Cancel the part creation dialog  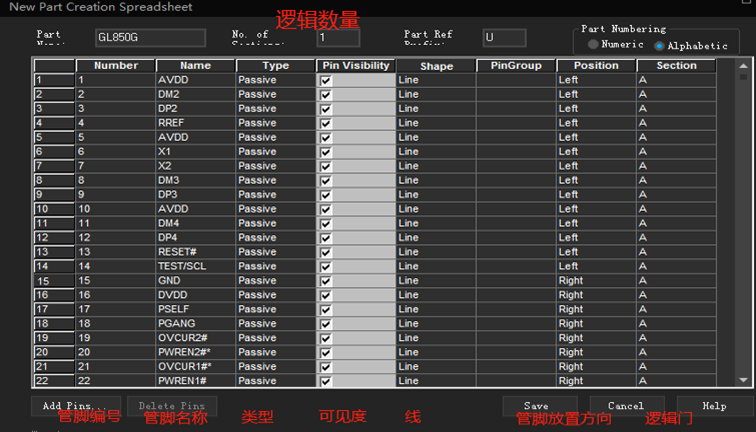[x=627, y=406]
